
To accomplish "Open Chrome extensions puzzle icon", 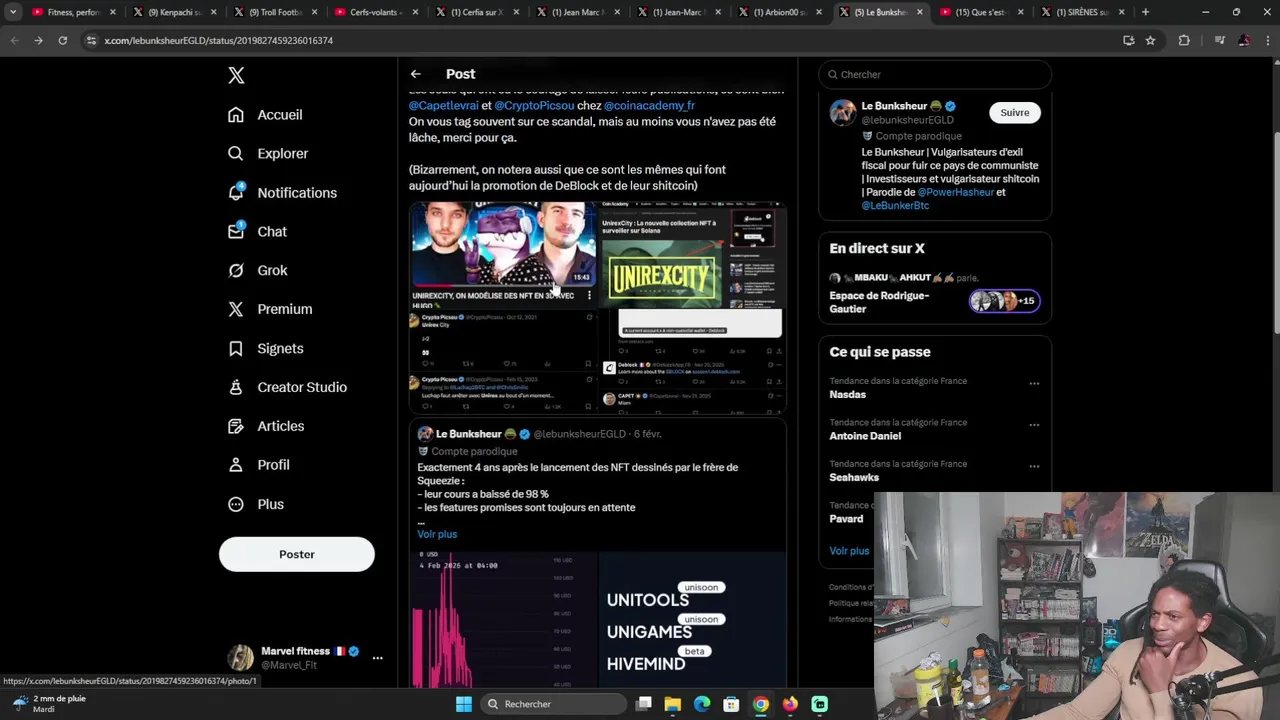I will [x=1184, y=40].
